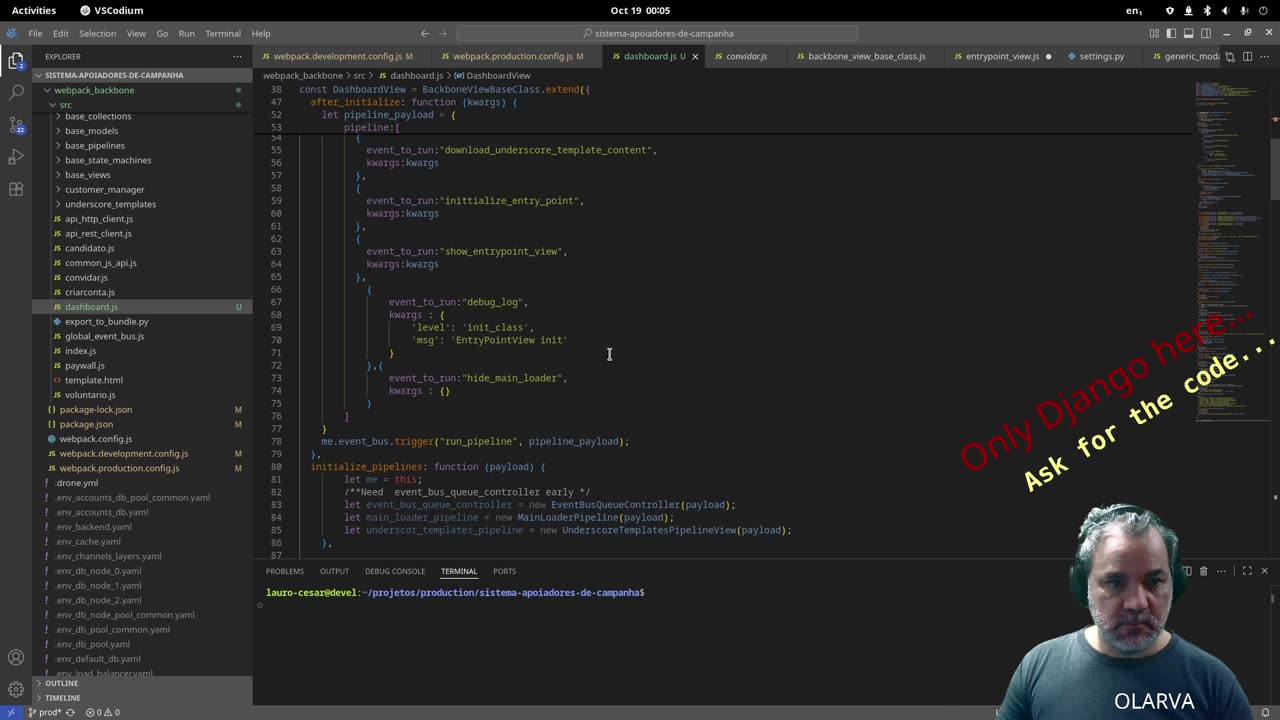The image size is (1280, 720).
Task: Collapse the webpack_backbone folder
Action: tap(94, 90)
